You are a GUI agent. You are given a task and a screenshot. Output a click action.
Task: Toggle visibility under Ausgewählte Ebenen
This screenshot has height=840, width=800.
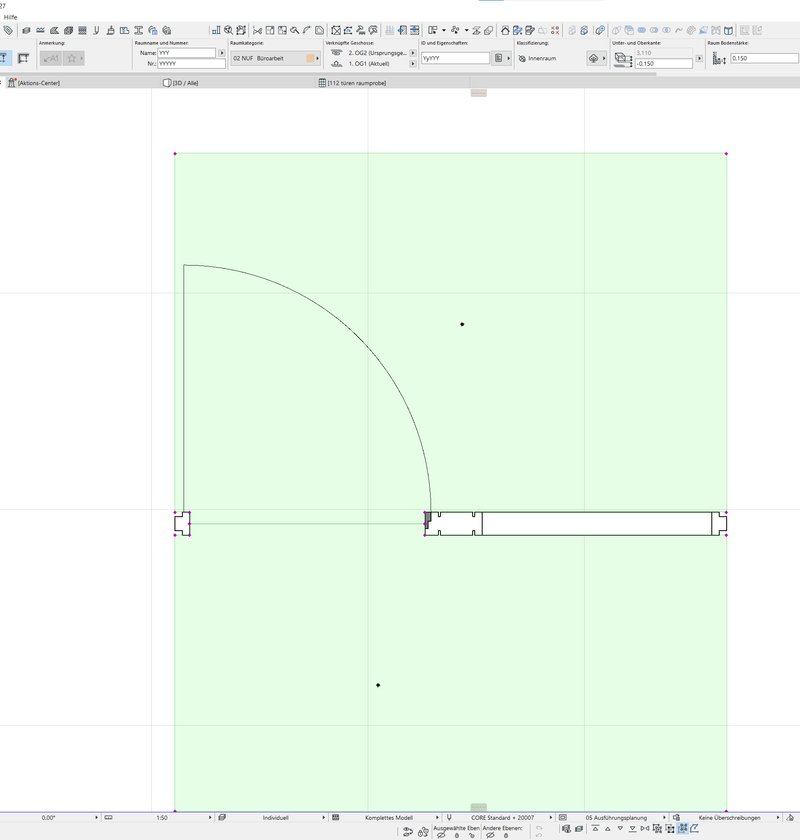440,835
